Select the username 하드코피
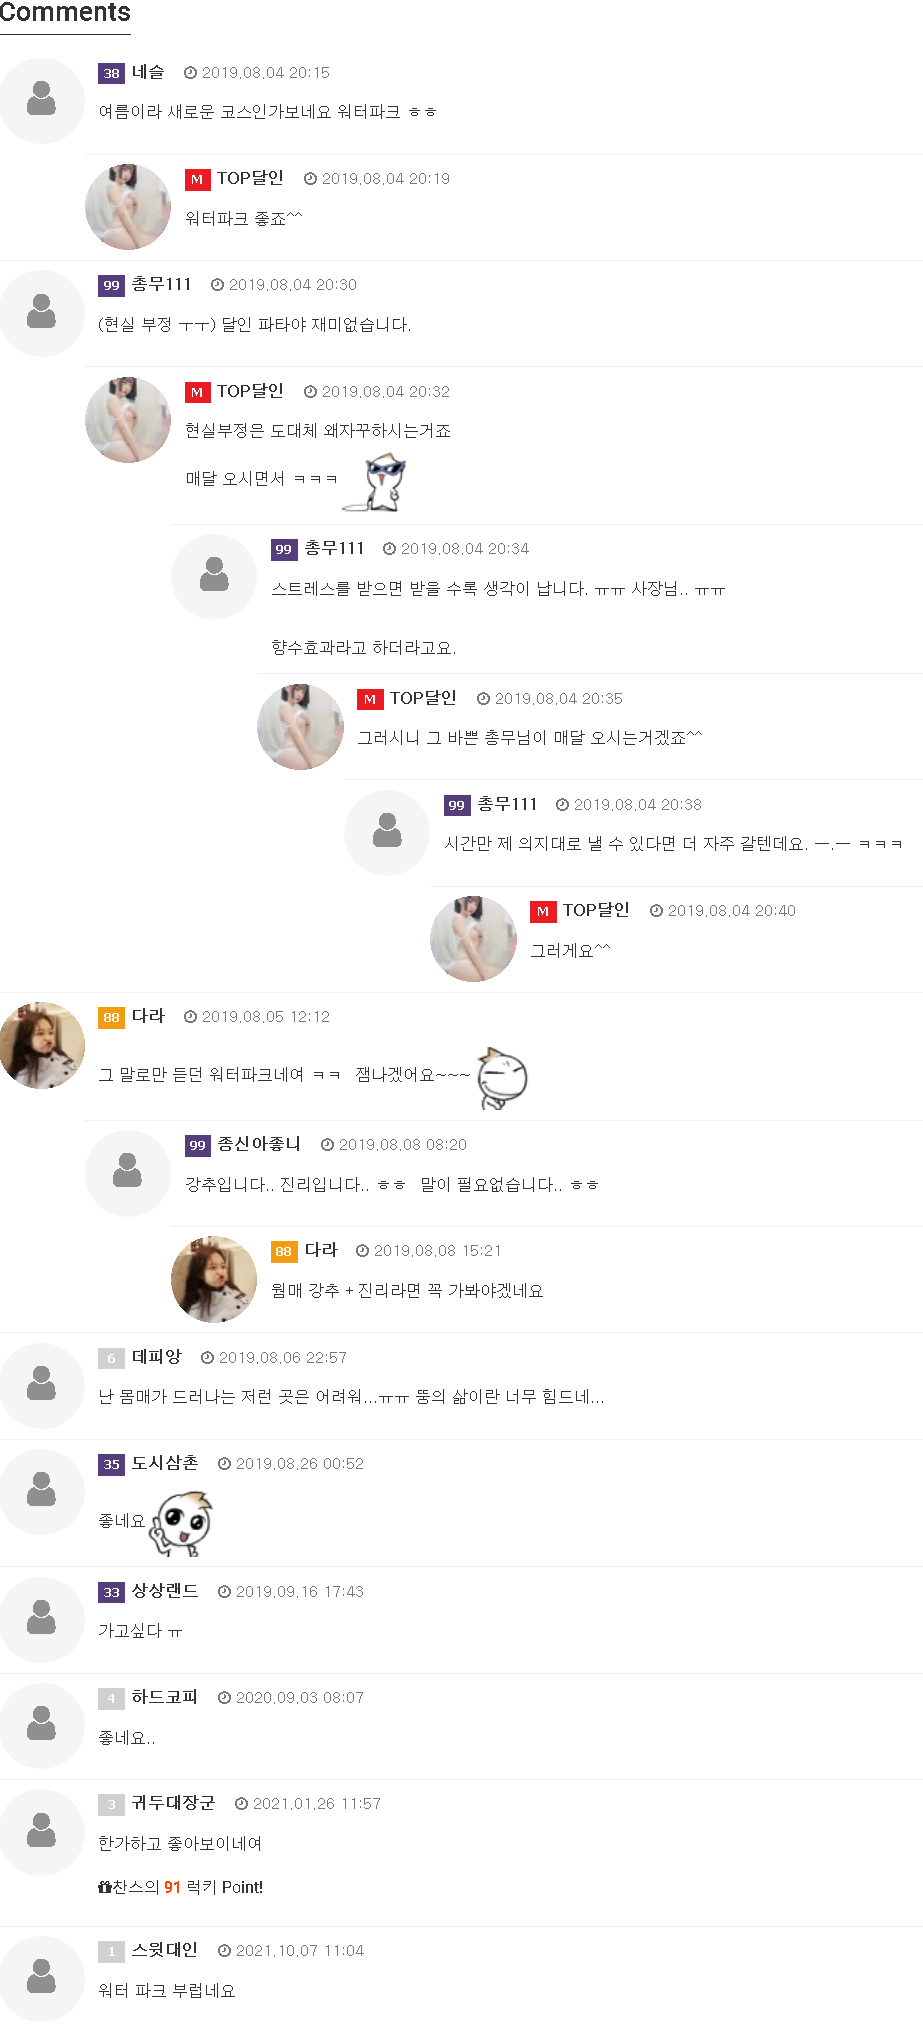This screenshot has width=923, height=2026. pyautogui.click(x=165, y=1697)
